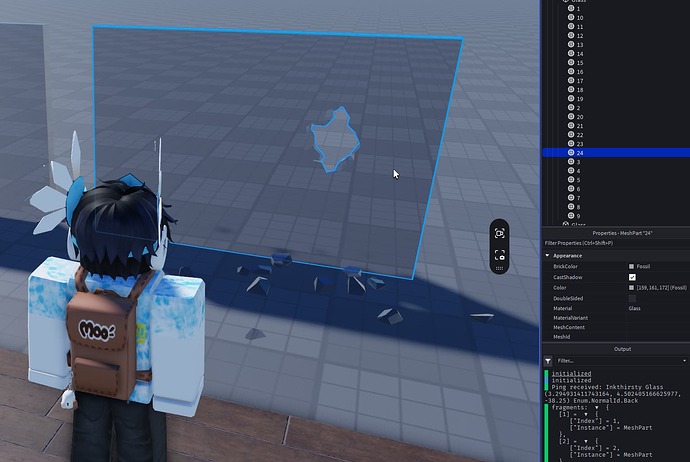Select tree item labeled 9

coord(578,216)
